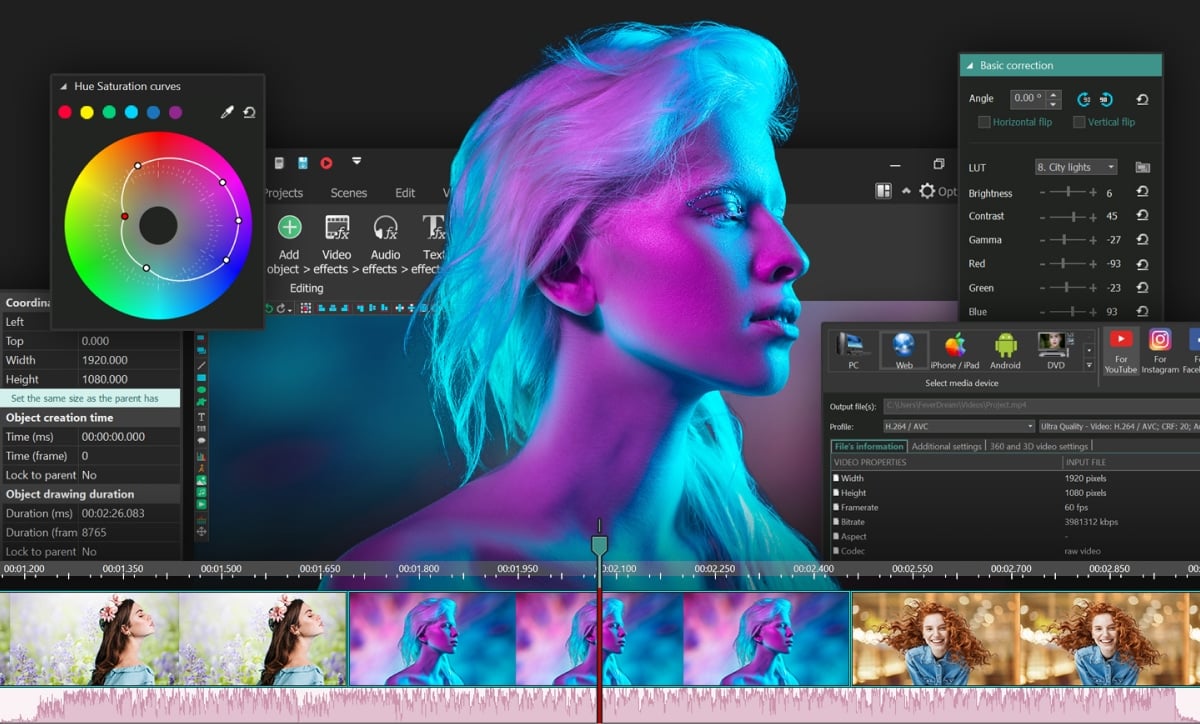The height and width of the screenshot is (724, 1200).
Task: Enable Horizontal flip checkbox
Action: click(984, 122)
